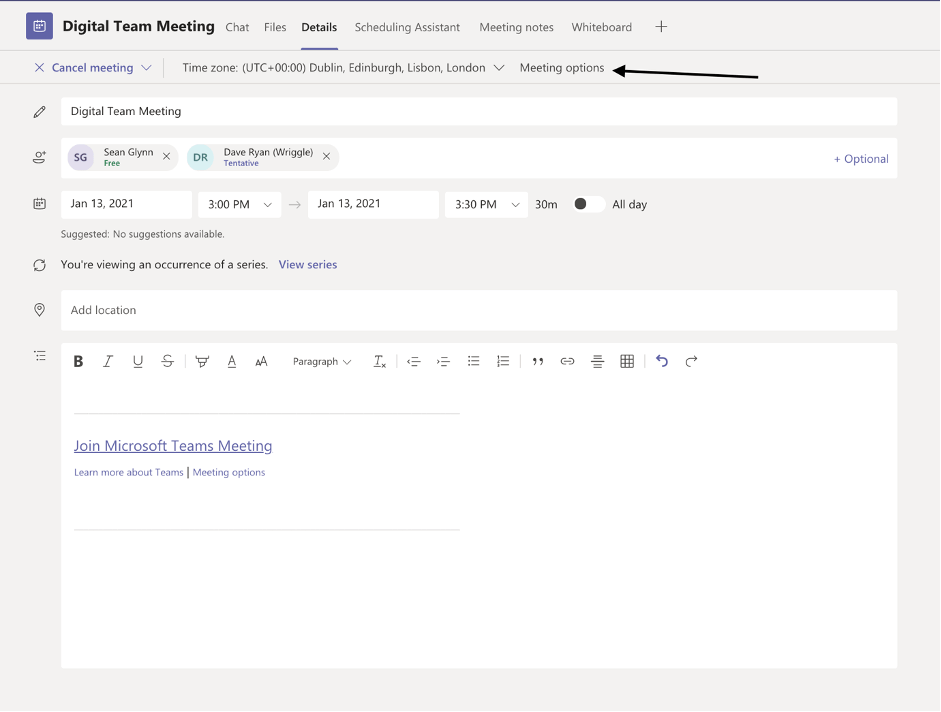Image resolution: width=941 pixels, height=712 pixels.
Task: Insert a table into the description
Action: pyautogui.click(x=627, y=361)
